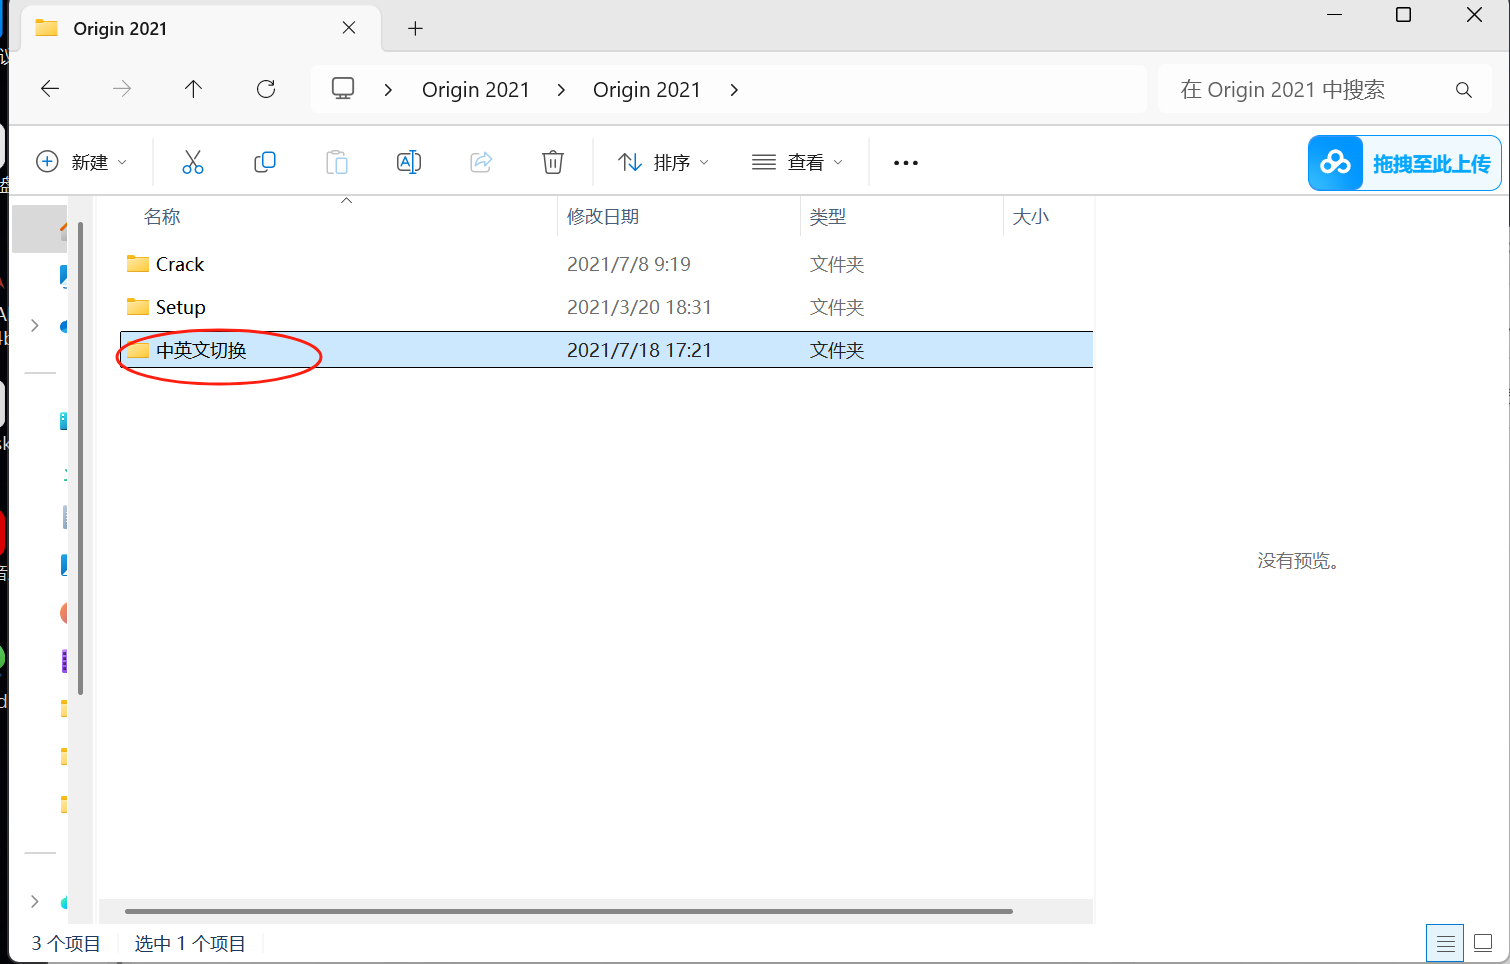This screenshot has width=1510, height=964.
Task: Go up one folder level
Action: point(194,89)
